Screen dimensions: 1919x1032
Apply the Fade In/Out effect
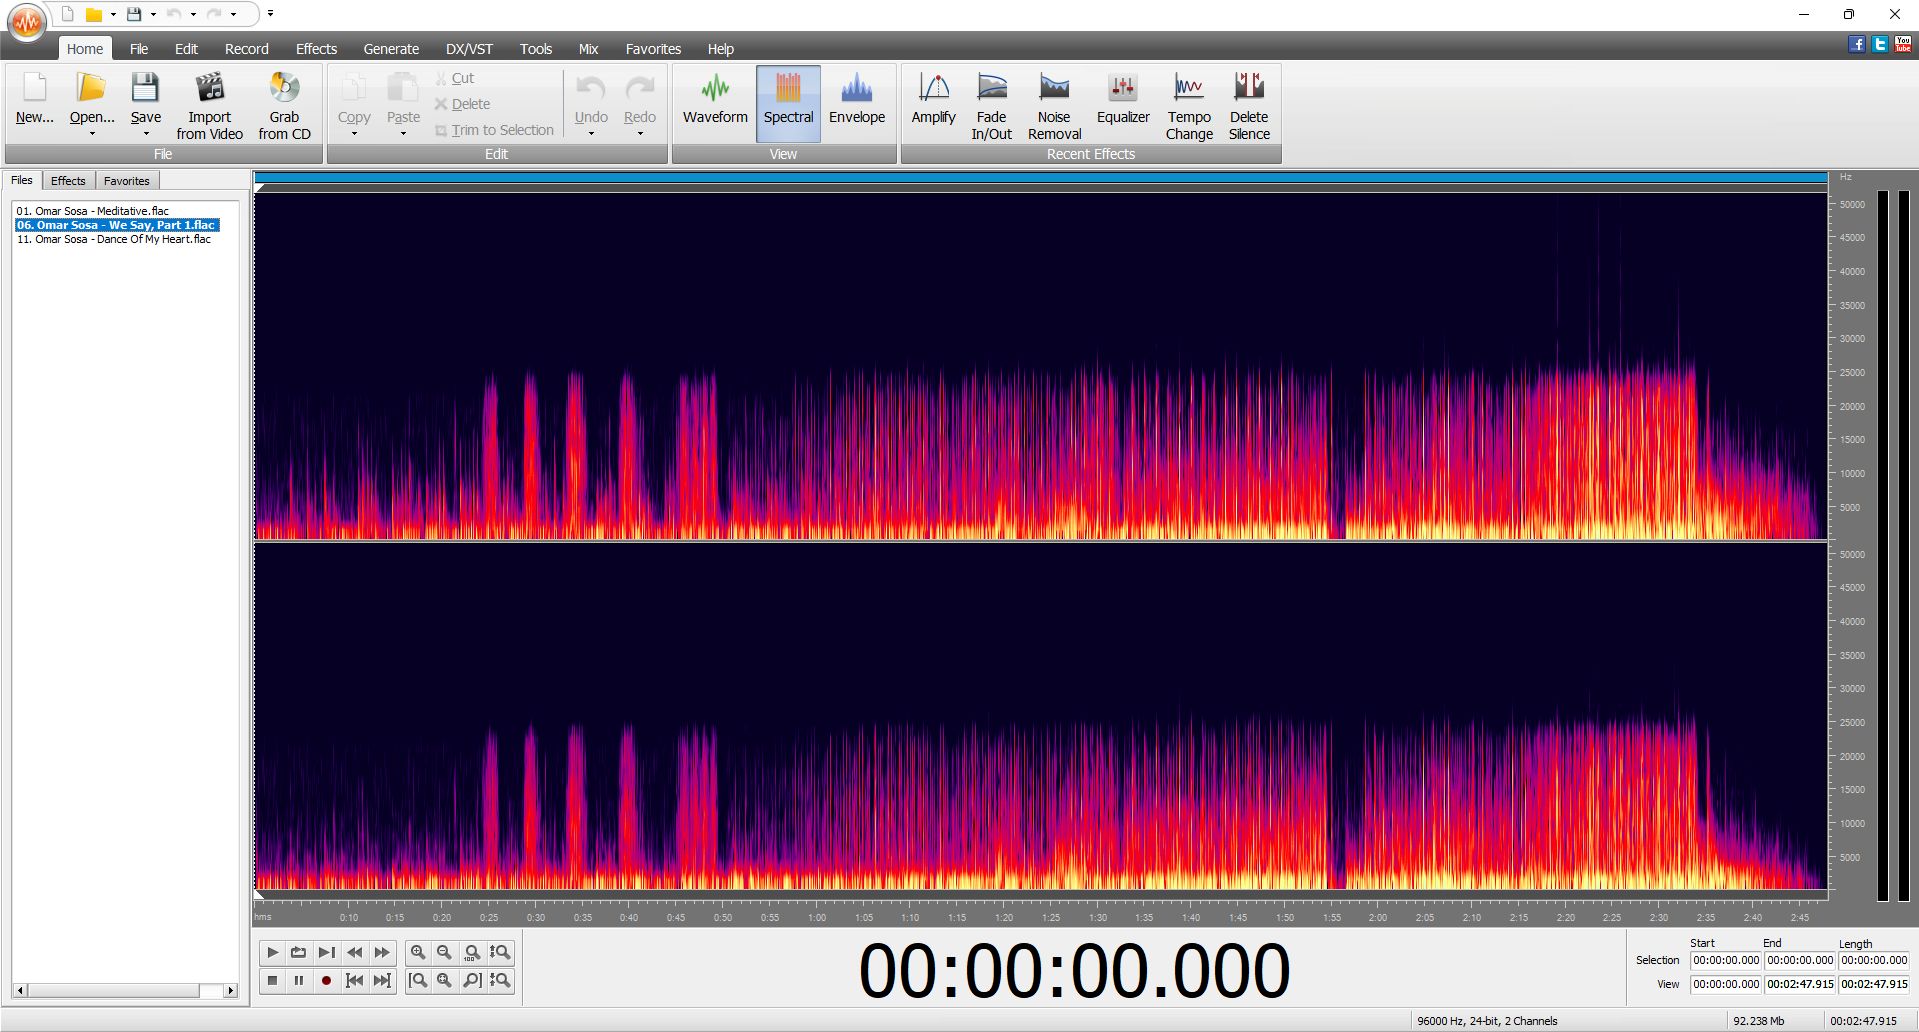coord(991,106)
